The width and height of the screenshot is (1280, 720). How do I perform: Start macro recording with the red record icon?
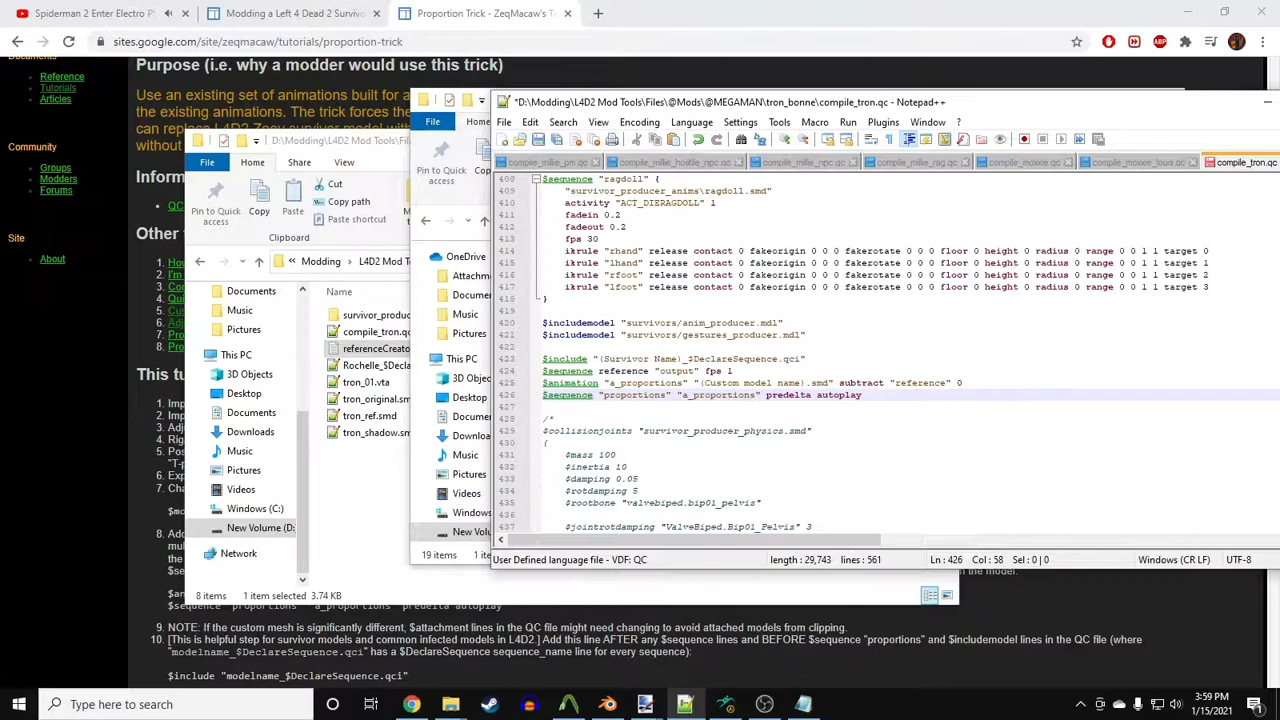tap(1024, 140)
